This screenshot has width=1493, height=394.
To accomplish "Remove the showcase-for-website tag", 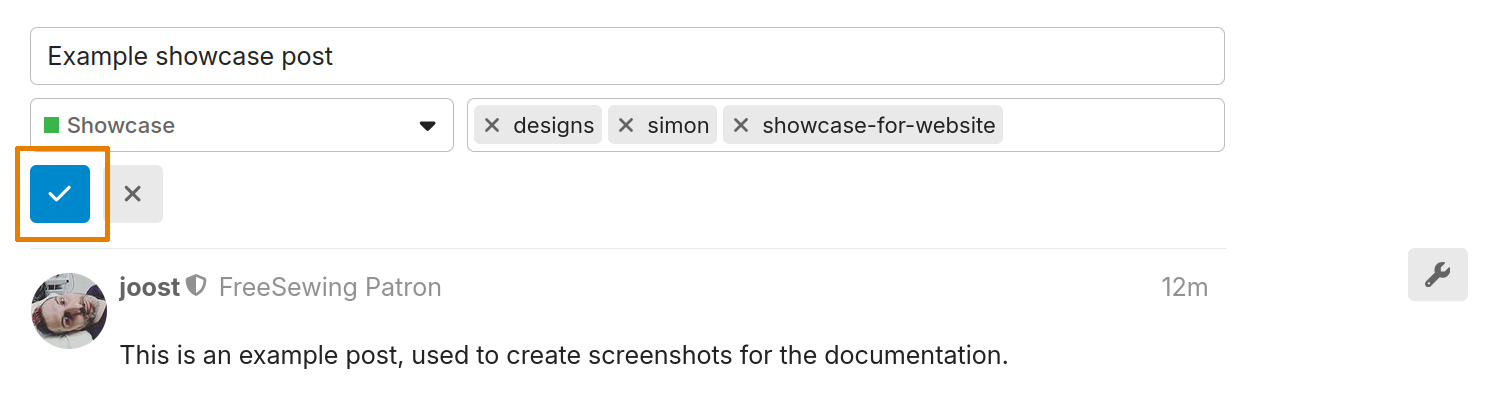I will click(740, 125).
